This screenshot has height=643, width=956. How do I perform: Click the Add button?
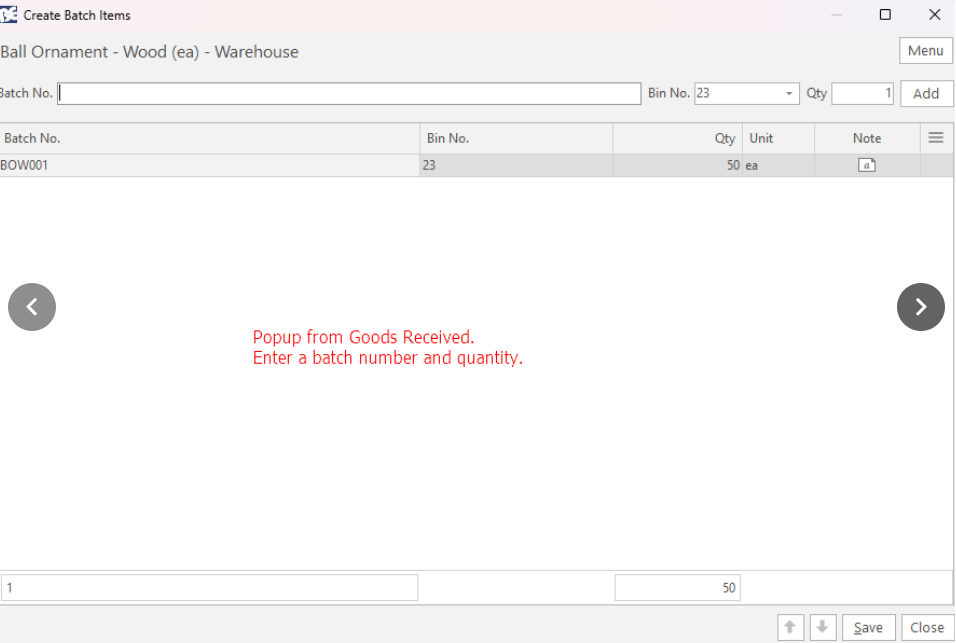pyautogui.click(x=926, y=93)
